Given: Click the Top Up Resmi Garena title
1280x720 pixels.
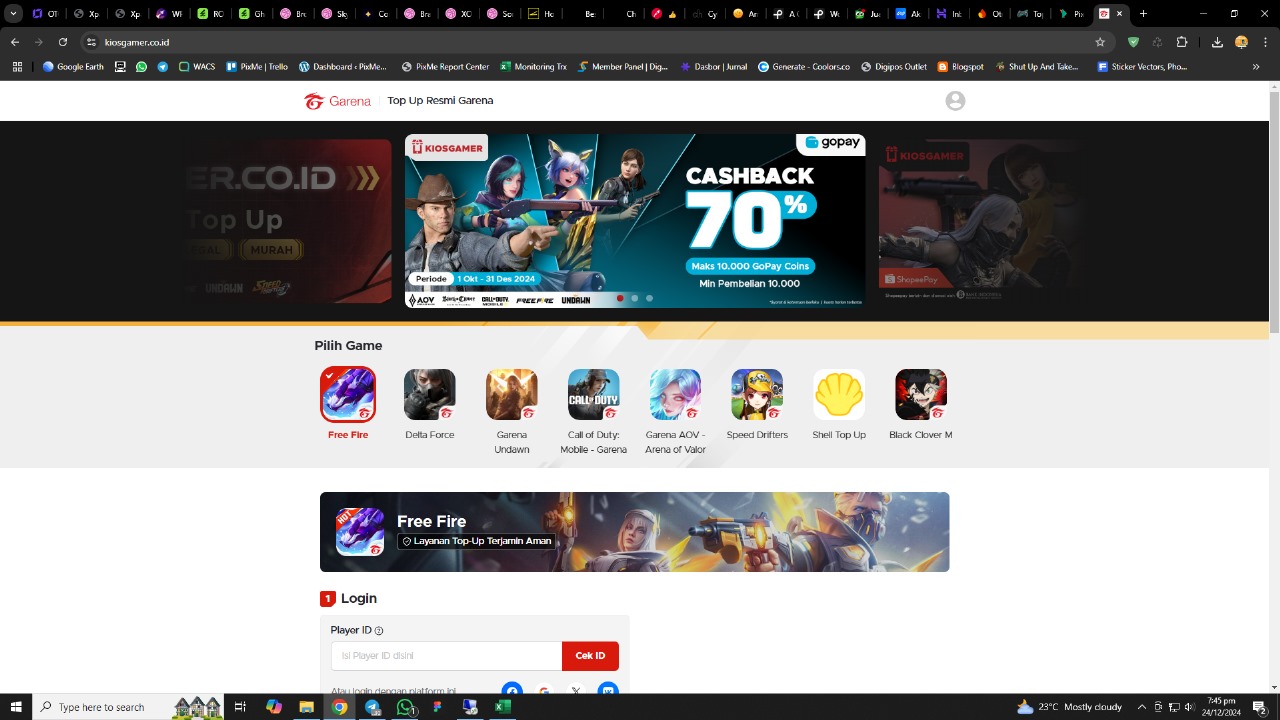Looking at the screenshot, I should point(440,101).
